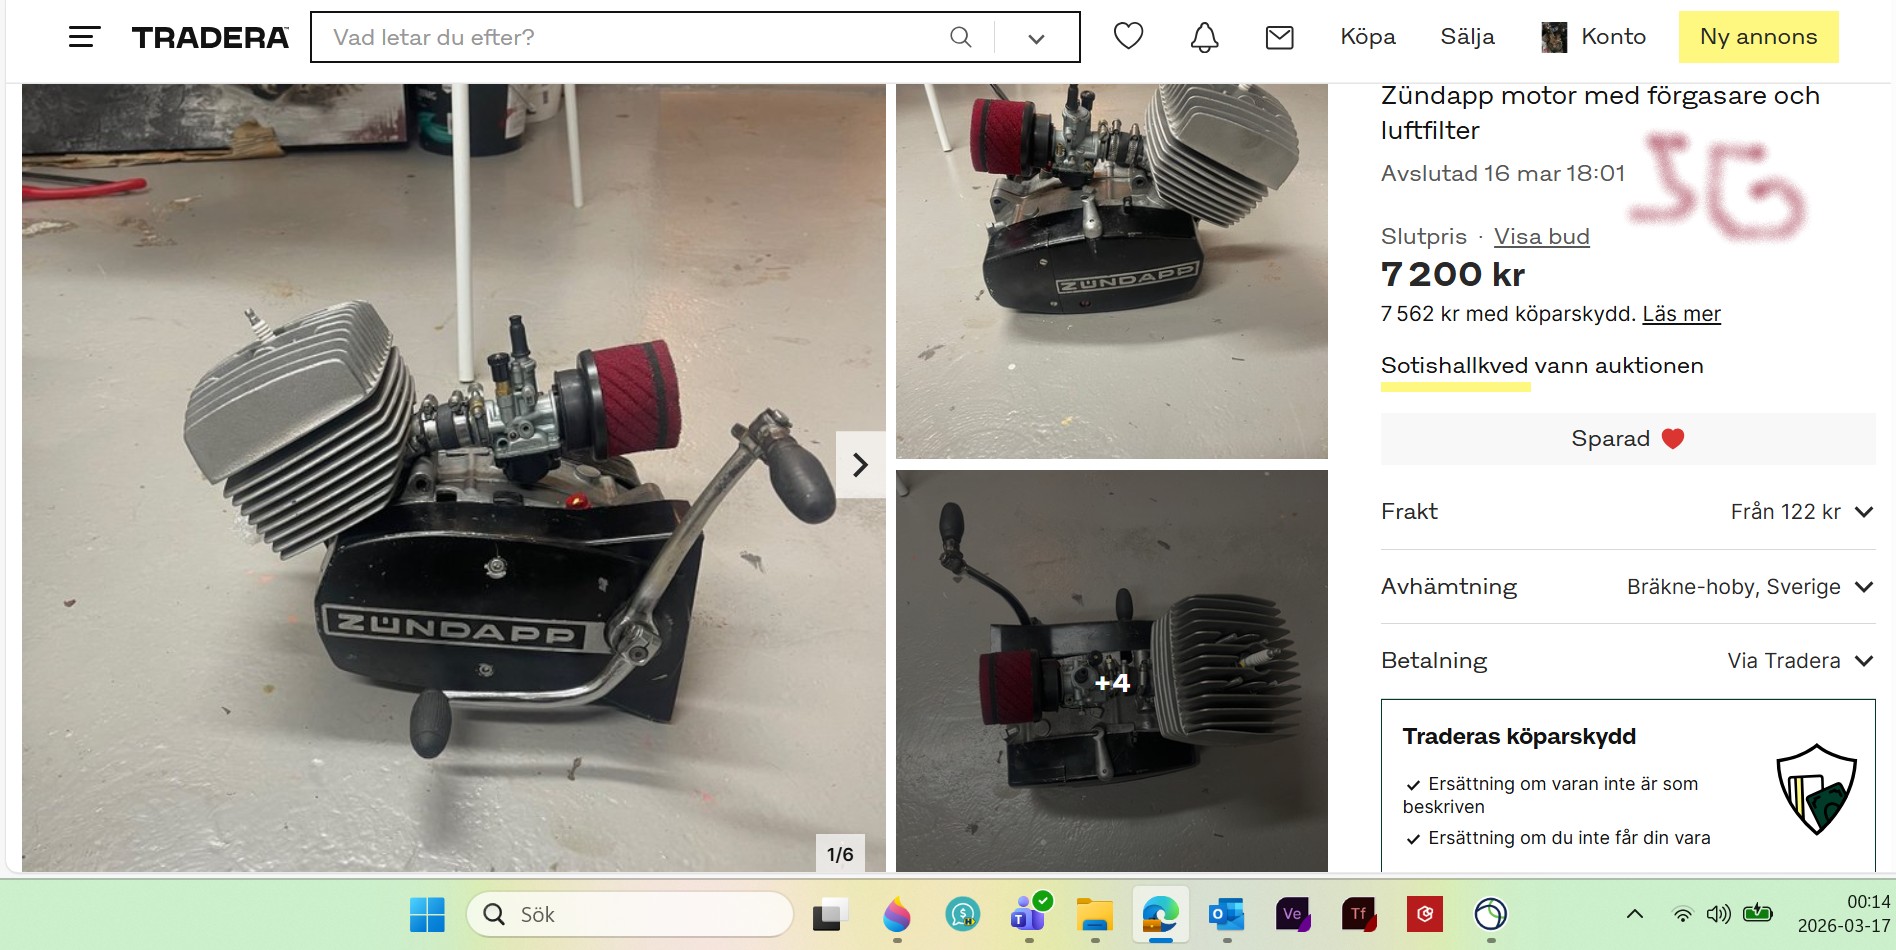This screenshot has width=1896, height=950.
Task: Expand the Frakt shipping options
Action: point(1863,512)
